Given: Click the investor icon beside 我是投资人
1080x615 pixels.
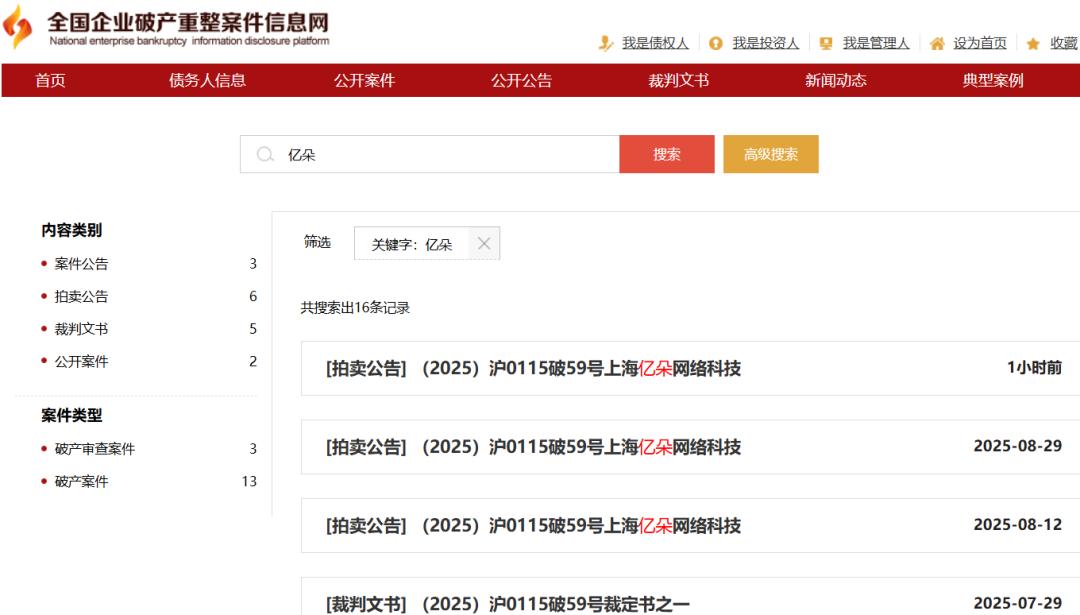Looking at the screenshot, I should click(715, 43).
